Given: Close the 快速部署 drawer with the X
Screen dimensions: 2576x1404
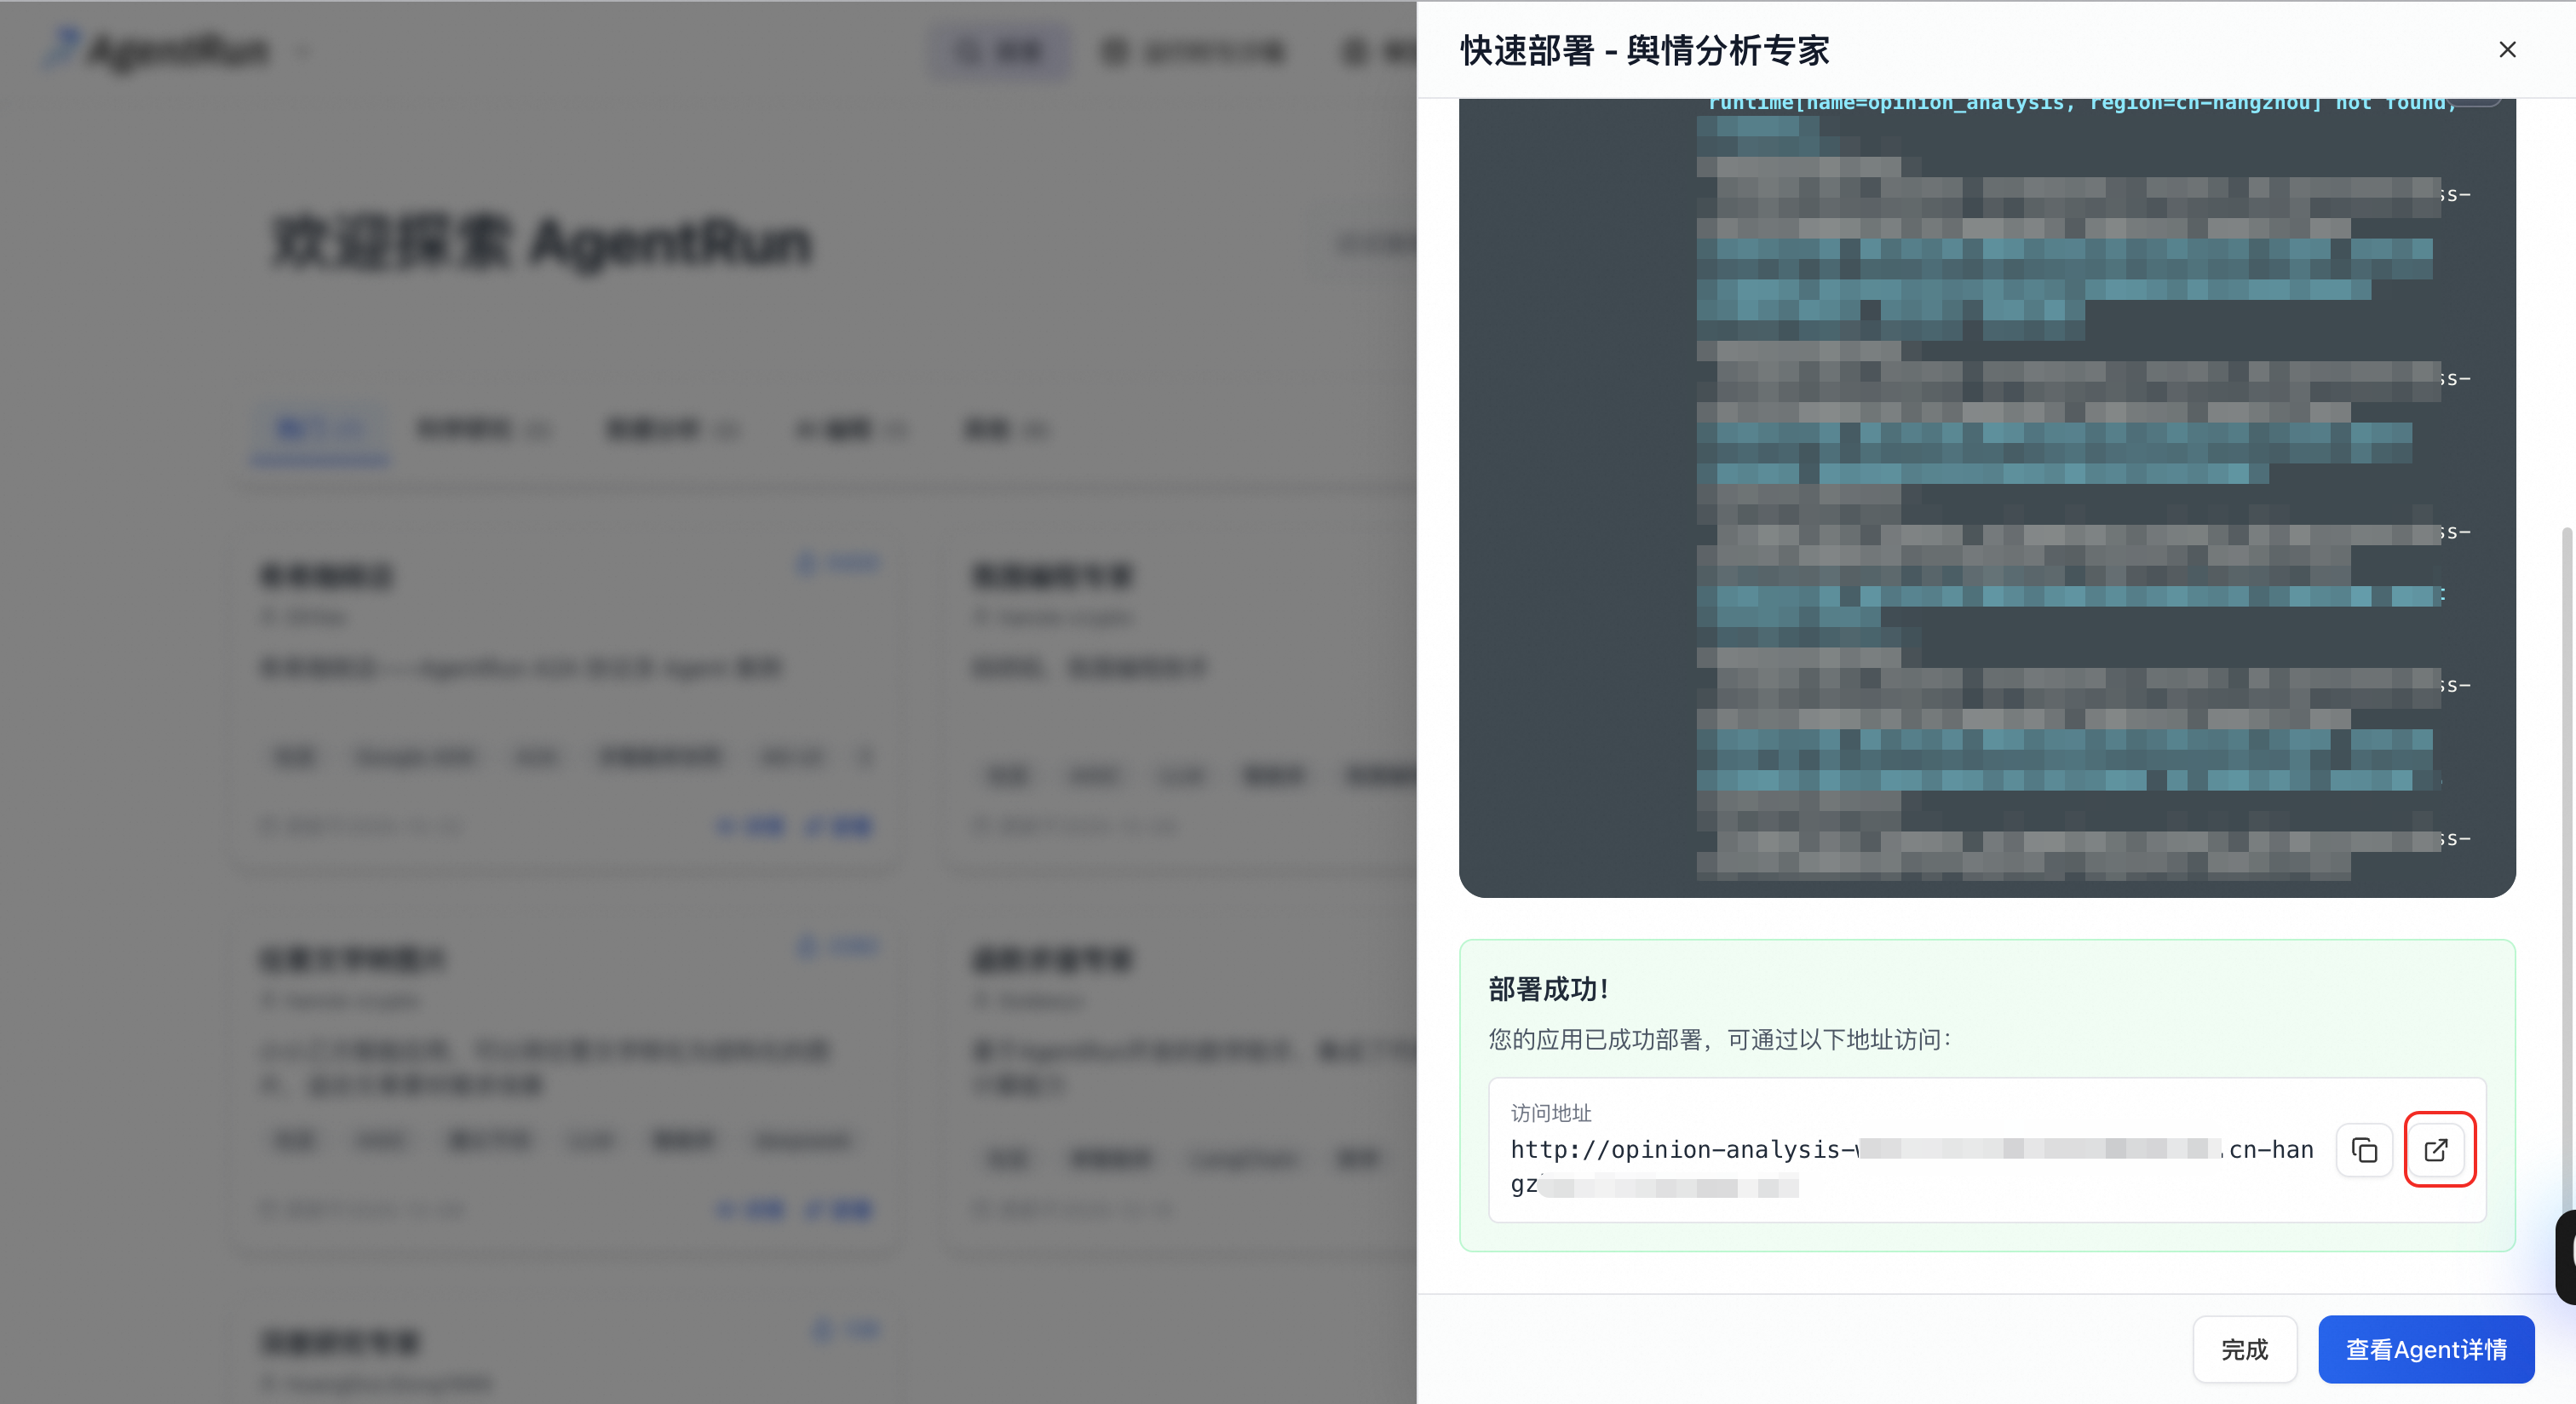Looking at the screenshot, I should click(x=2507, y=50).
